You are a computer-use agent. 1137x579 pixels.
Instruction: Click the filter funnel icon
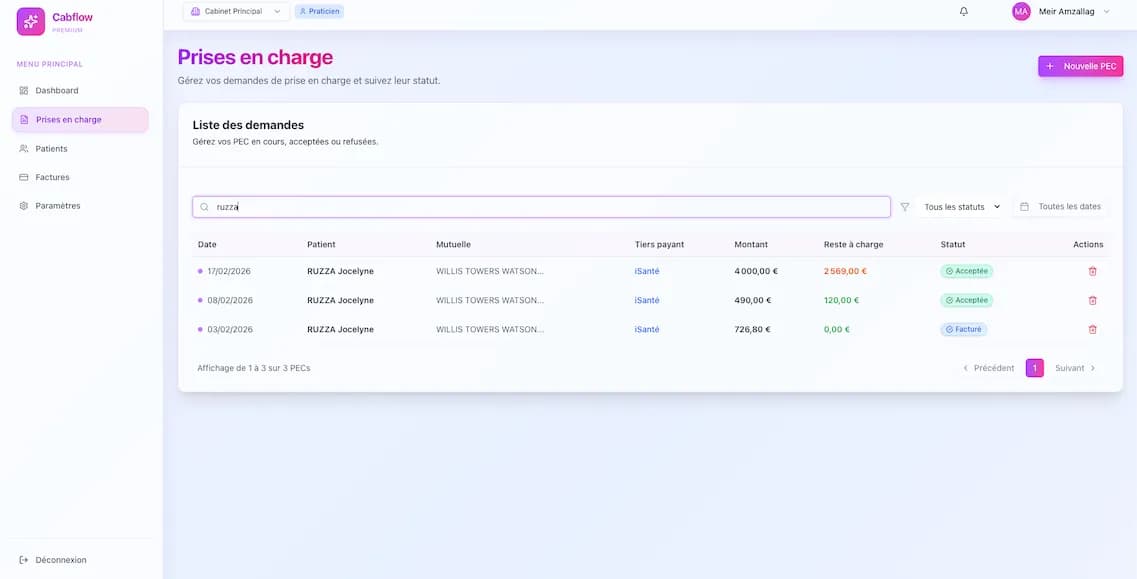[904, 207]
